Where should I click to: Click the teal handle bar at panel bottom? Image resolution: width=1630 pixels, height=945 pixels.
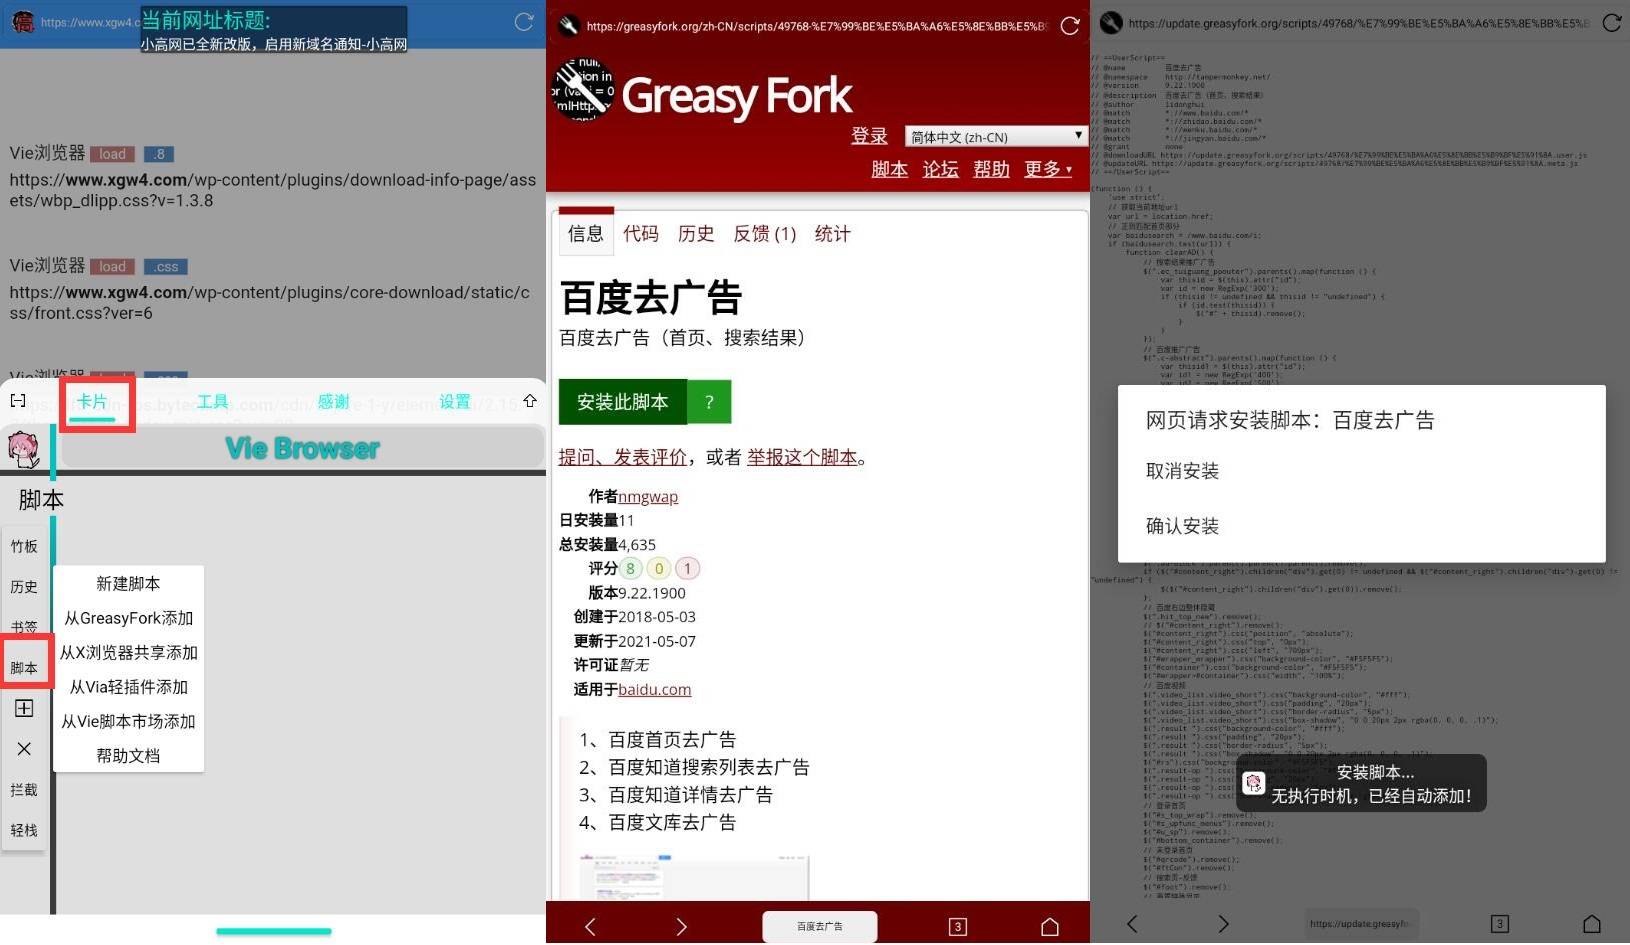pyautogui.click(x=274, y=931)
